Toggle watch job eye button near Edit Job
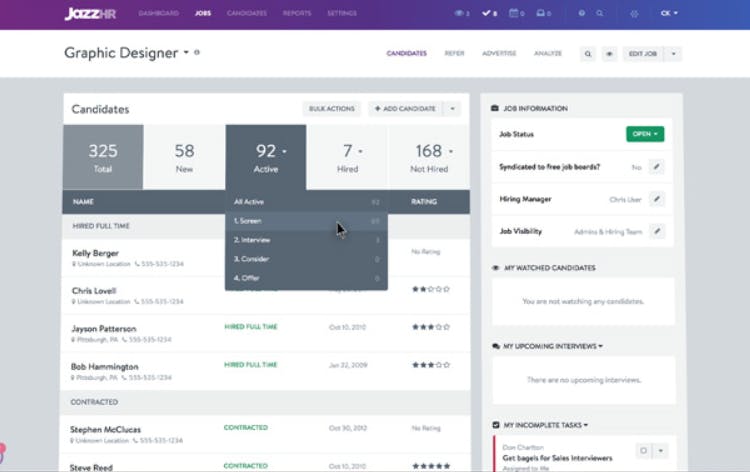Image resolution: width=750 pixels, height=472 pixels. pos(609,54)
